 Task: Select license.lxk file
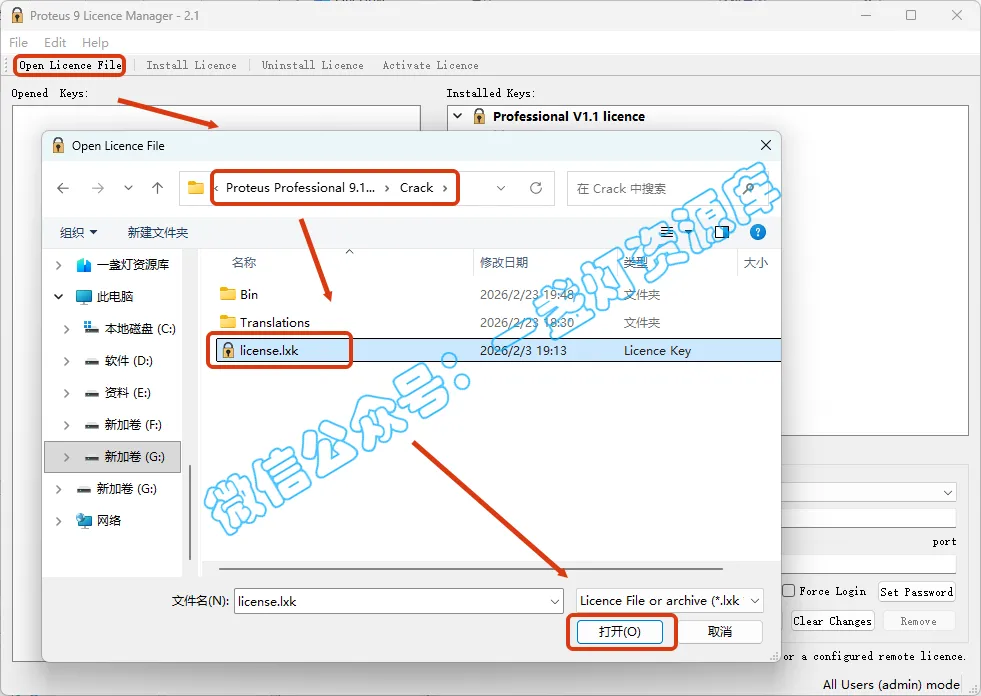(268, 351)
